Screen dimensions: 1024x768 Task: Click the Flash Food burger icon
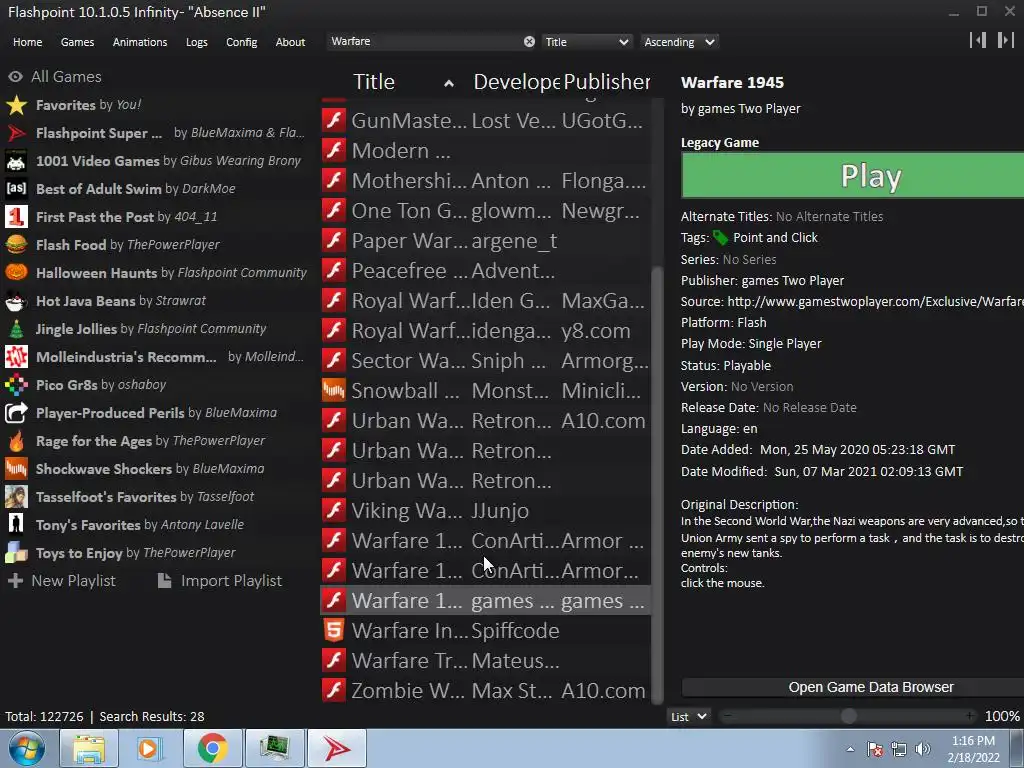pos(16,245)
